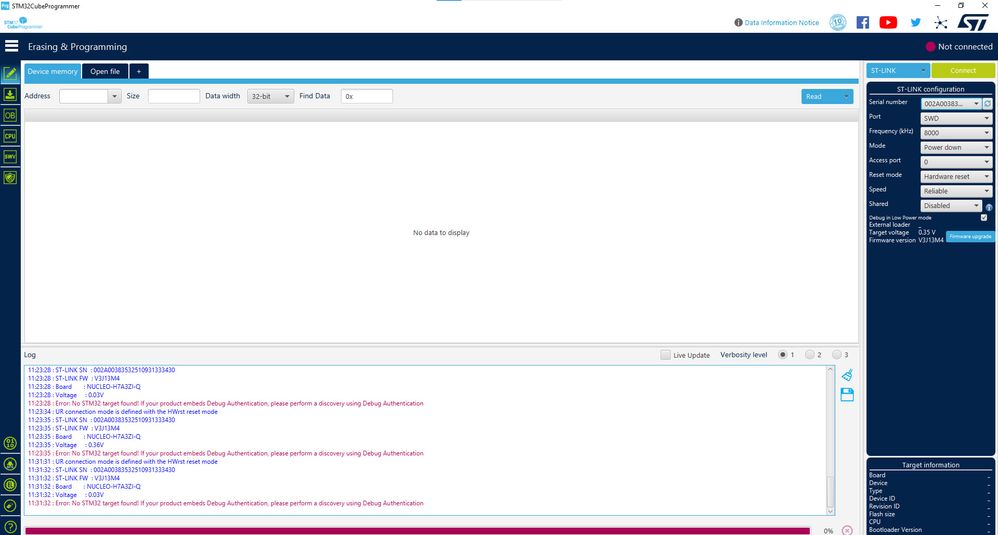Open the Access port dropdown
998x535 pixels.
(956, 162)
